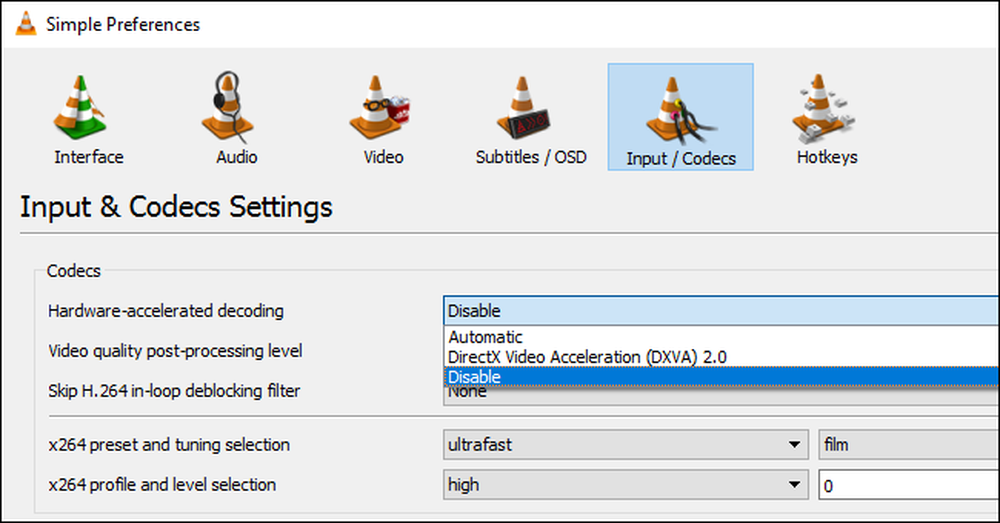Open the x264 preset dropdown showing ultrafast
This screenshot has height=523, width=1000.
click(x=626, y=445)
